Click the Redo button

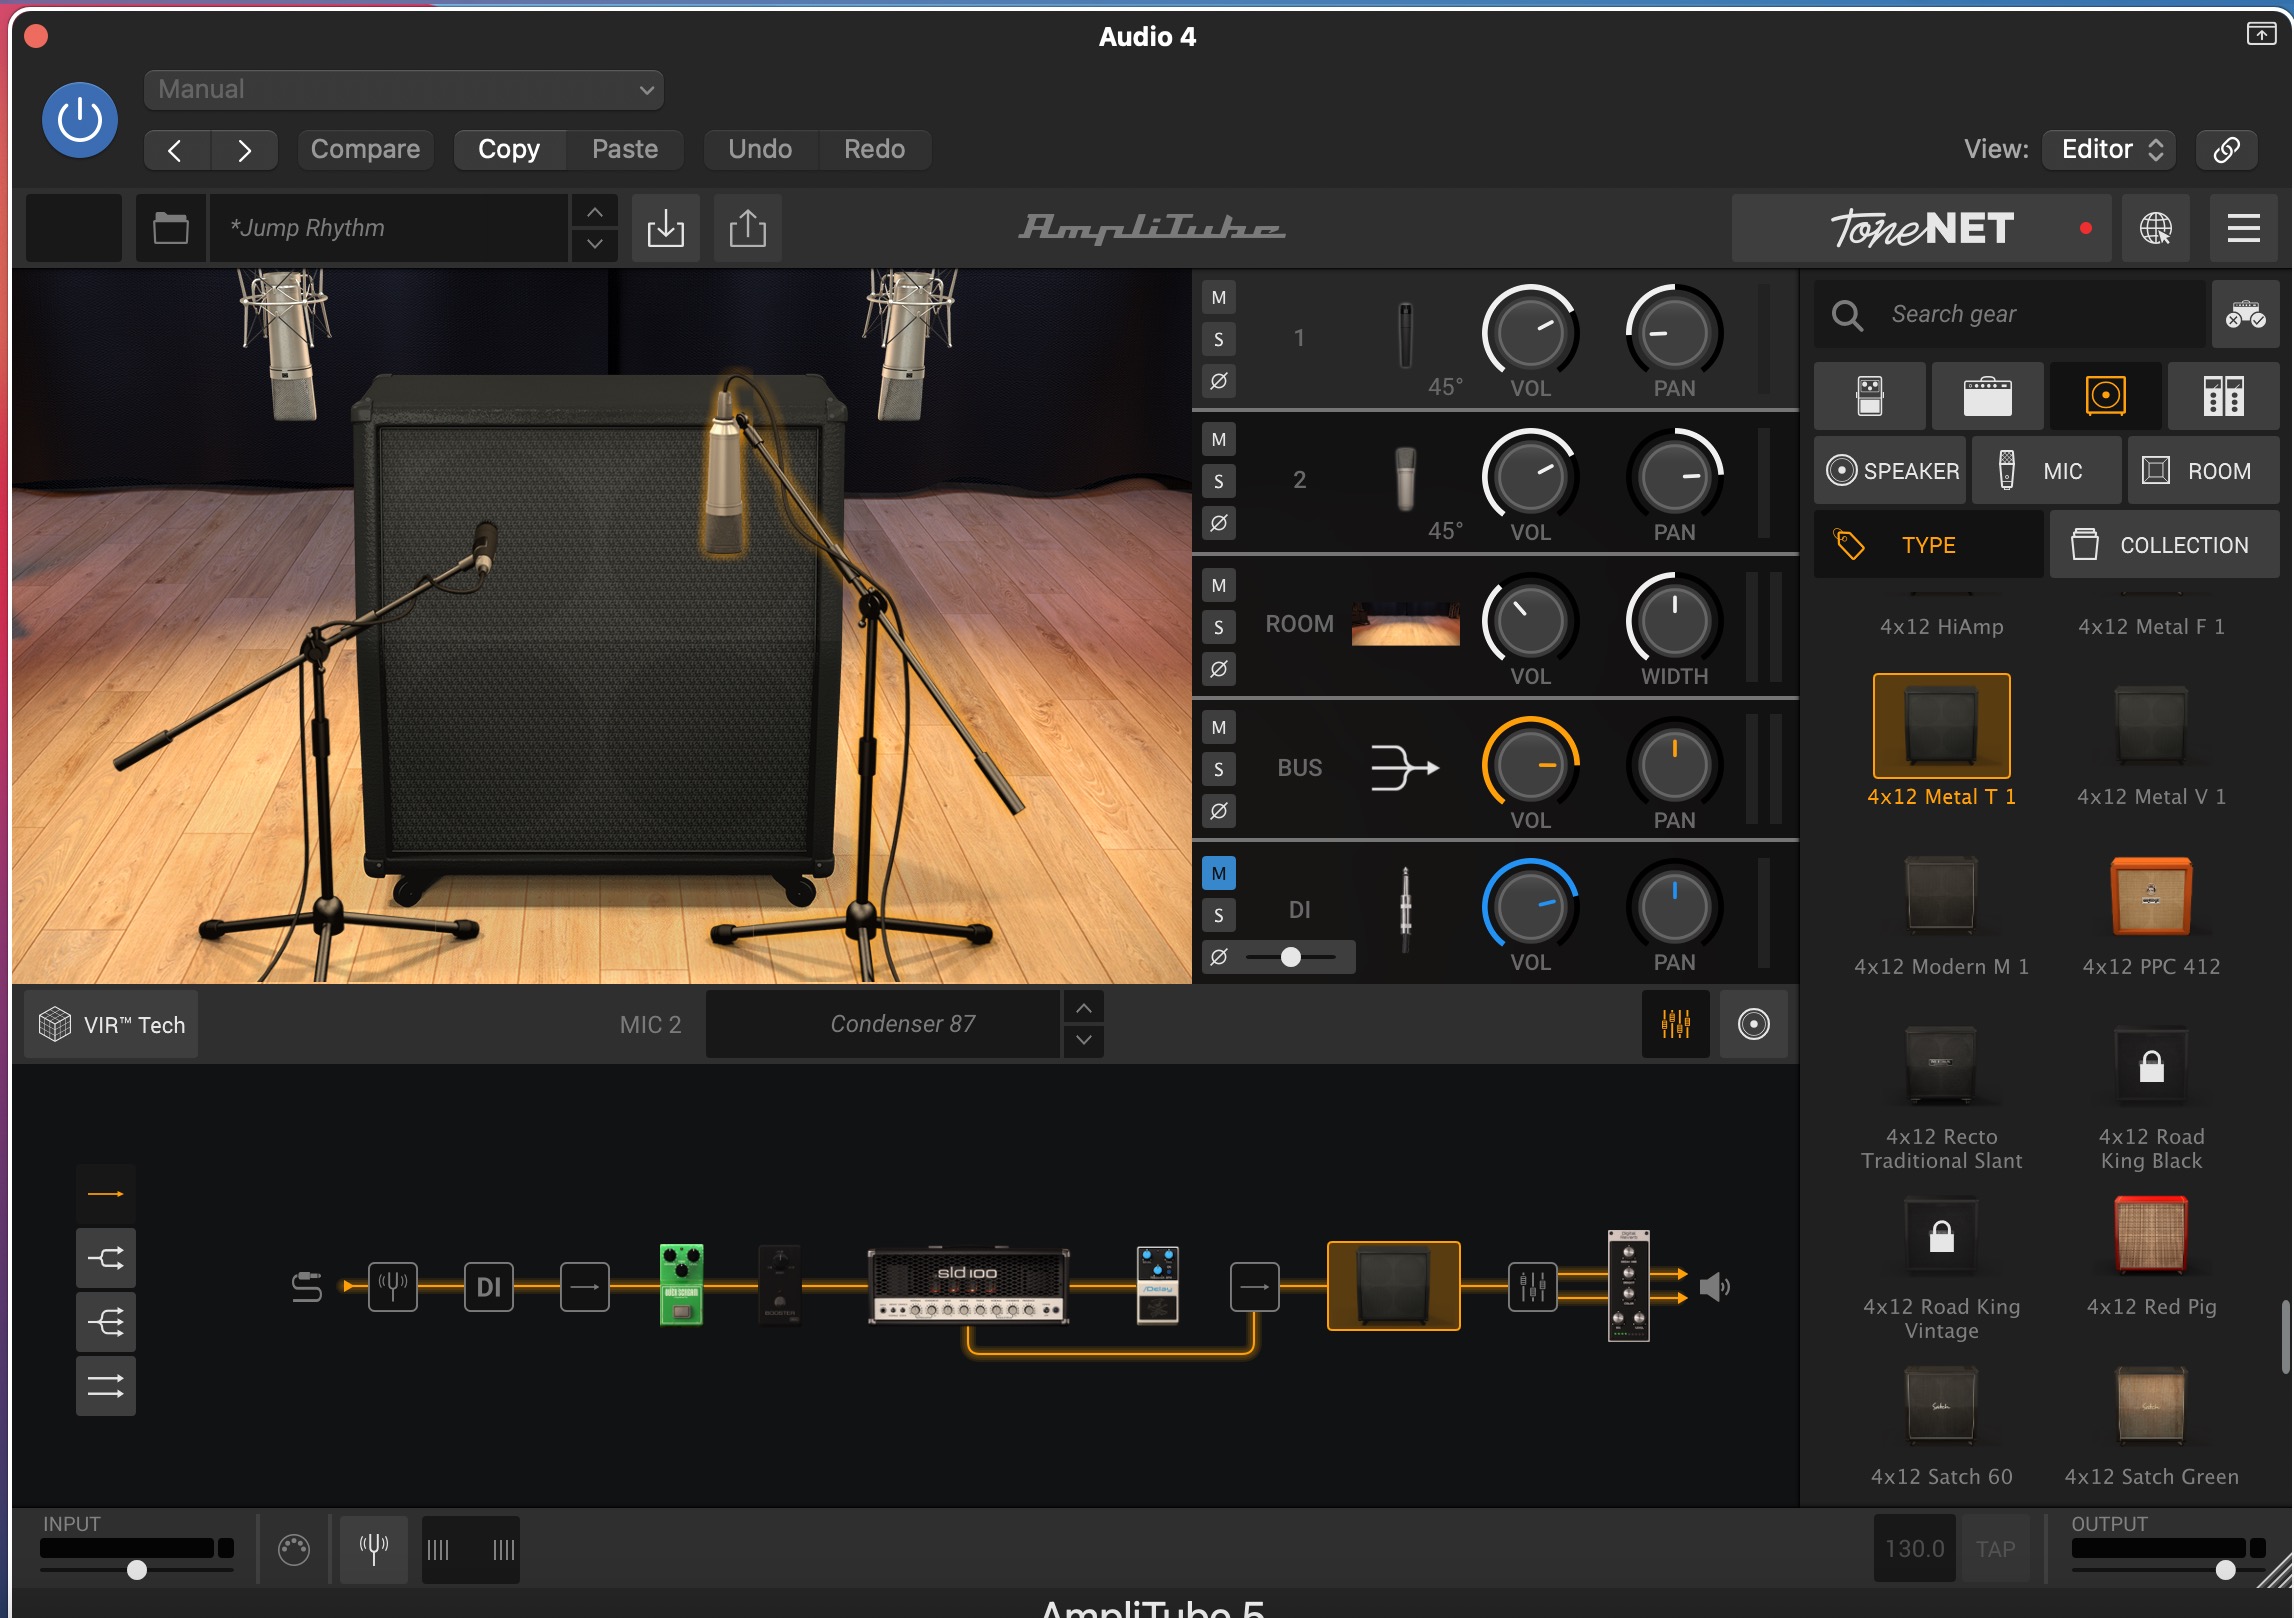click(874, 150)
